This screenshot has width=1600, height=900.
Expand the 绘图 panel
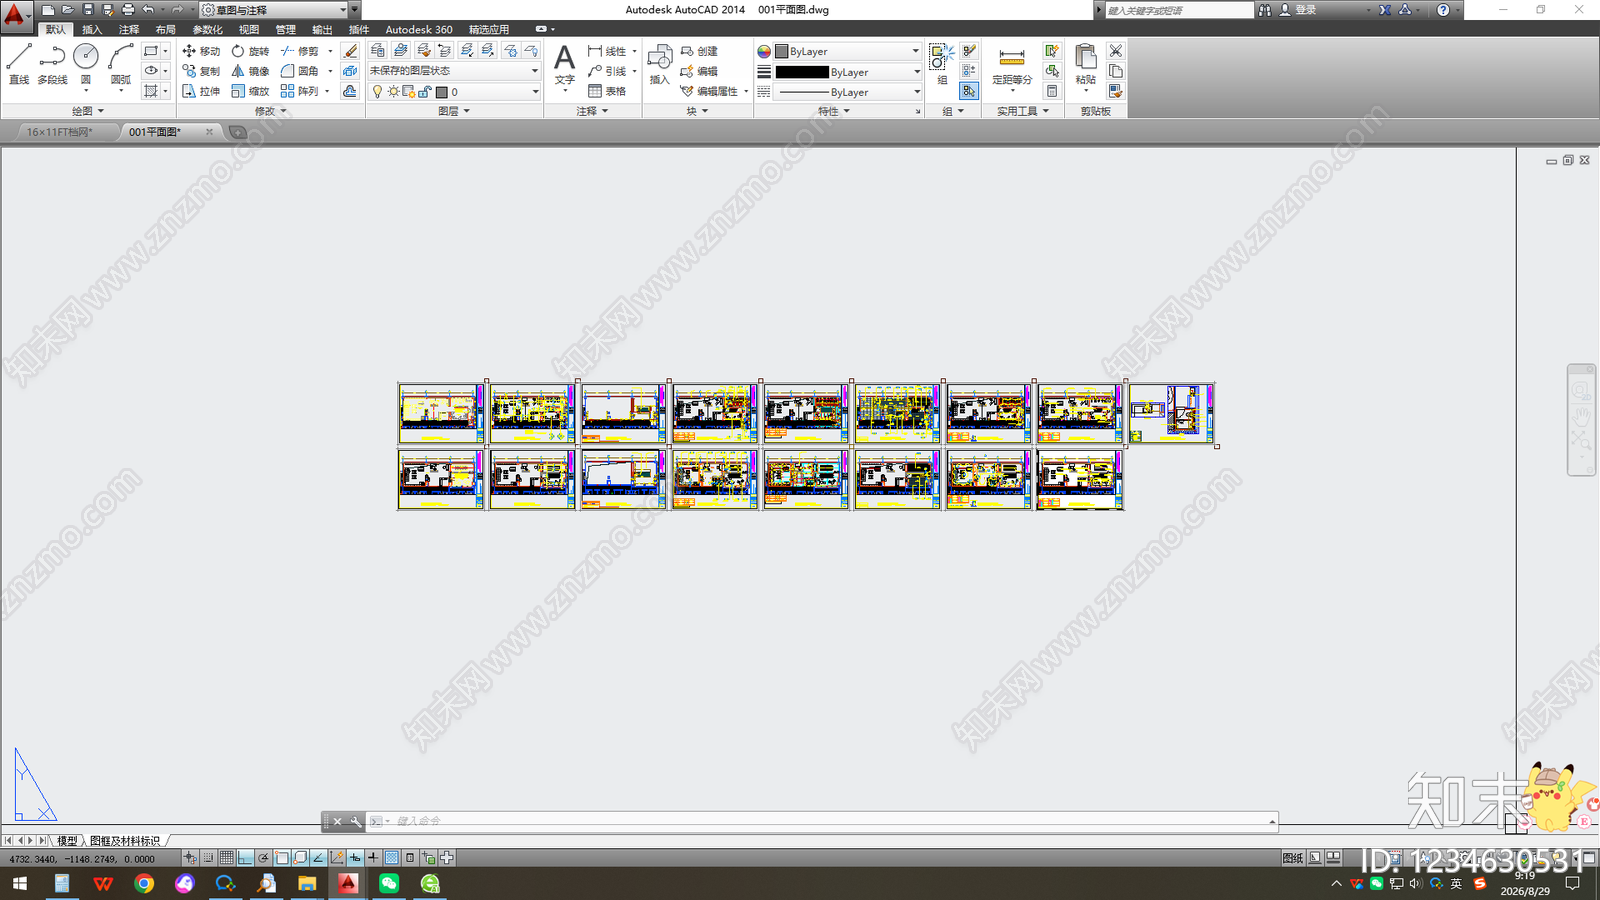coord(87,111)
